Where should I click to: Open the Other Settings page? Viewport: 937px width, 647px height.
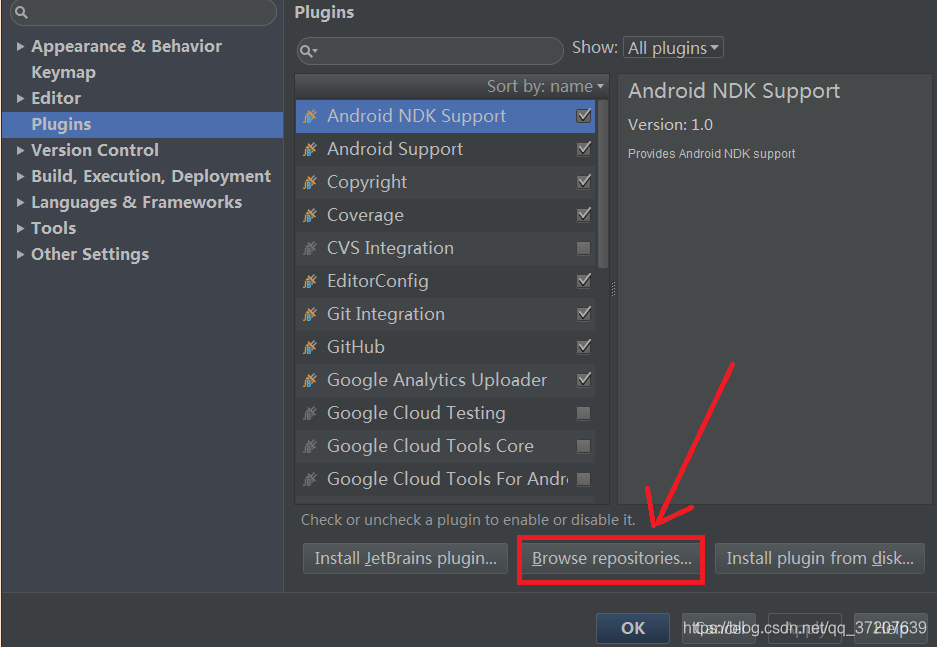coord(90,254)
